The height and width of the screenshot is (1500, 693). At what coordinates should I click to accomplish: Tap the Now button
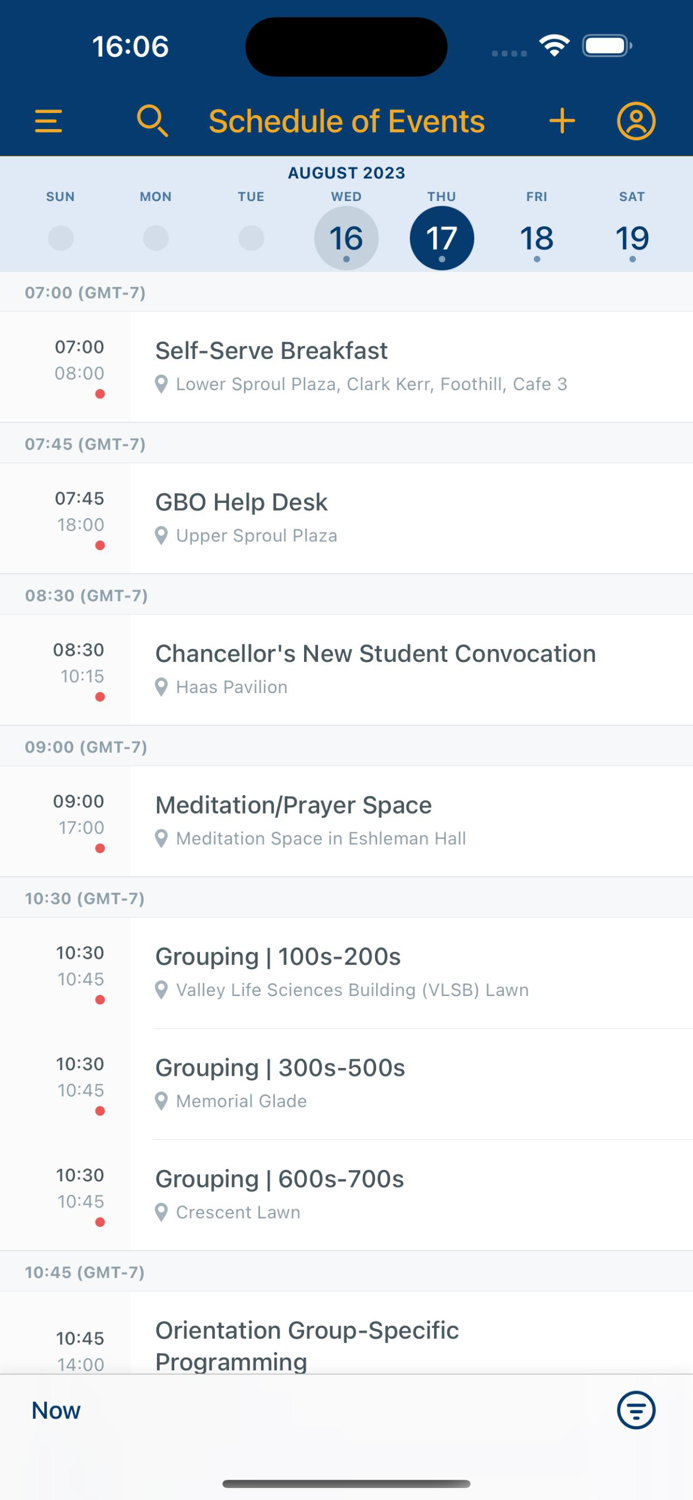click(x=55, y=1410)
